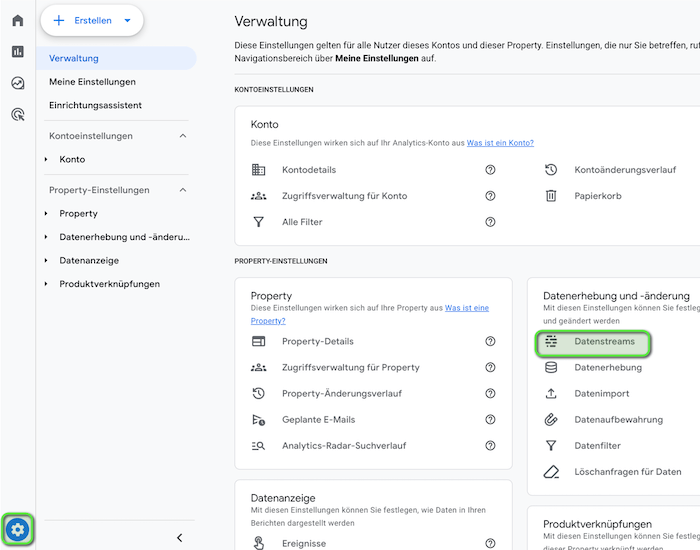Open Datenstreams settings
This screenshot has height=550, width=700.
[603, 342]
